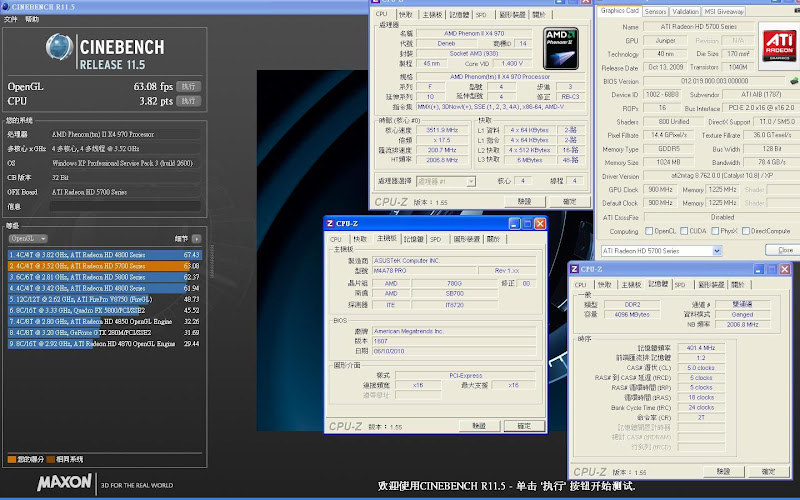Click the Close button in GPU-Z
Screen dimensions: 800x500
pyautogui.click(x=785, y=250)
